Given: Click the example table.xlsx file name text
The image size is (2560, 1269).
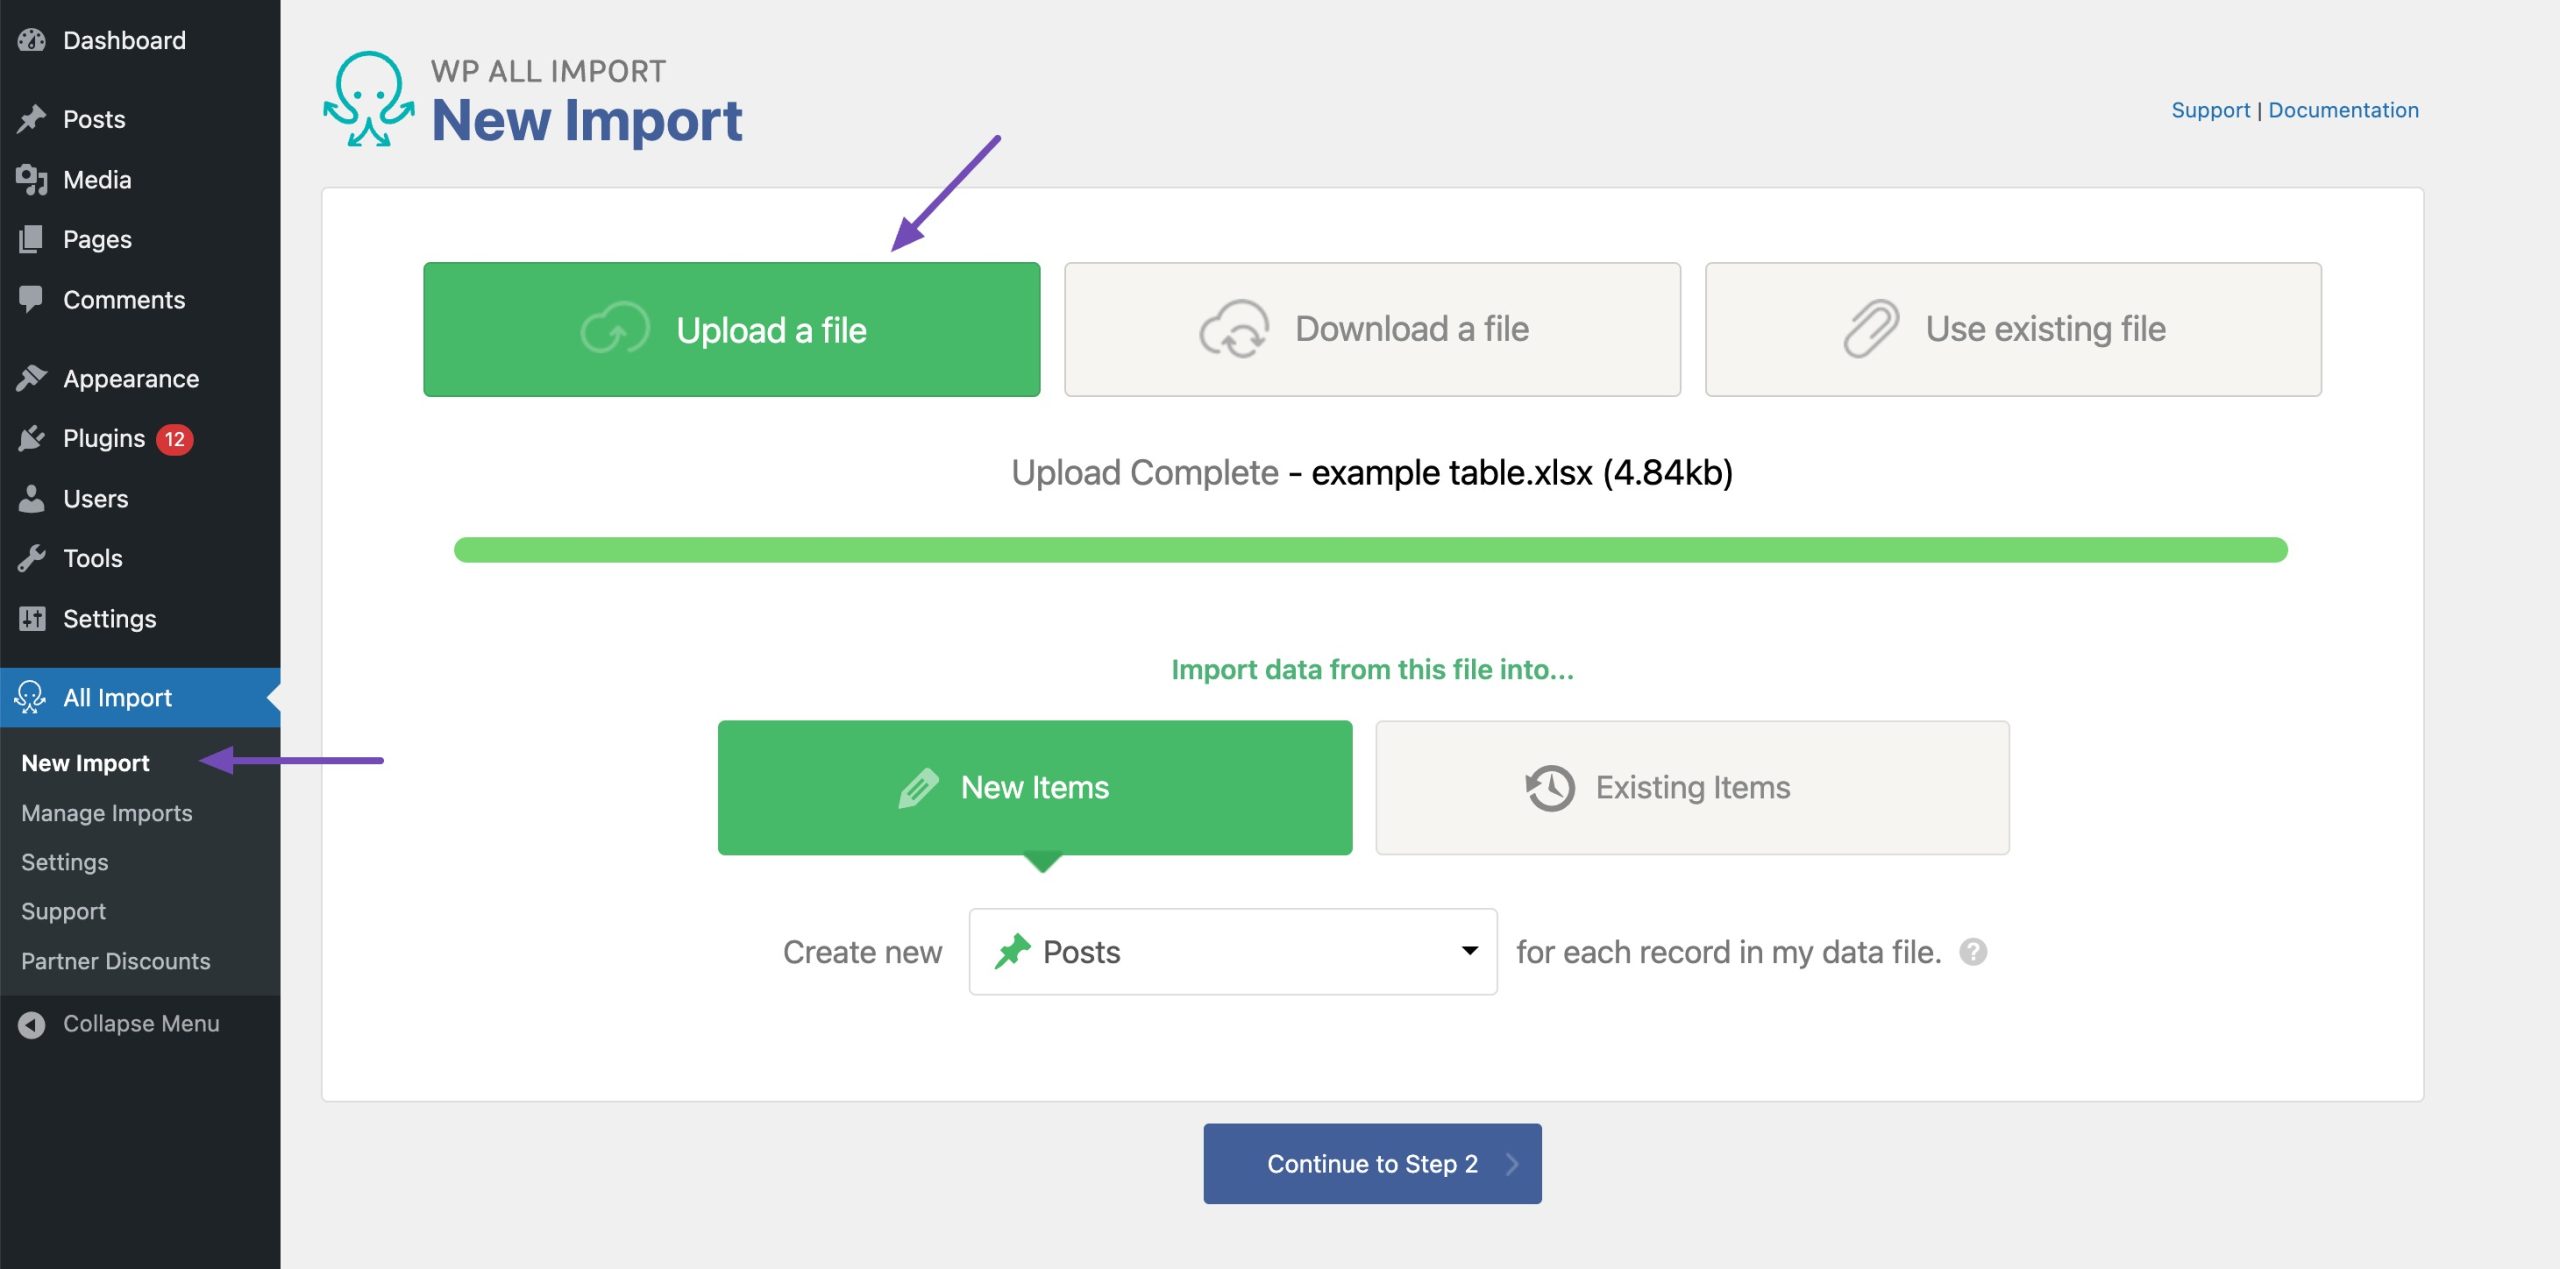Looking at the screenshot, I should pyautogui.click(x=1451, y=472).
